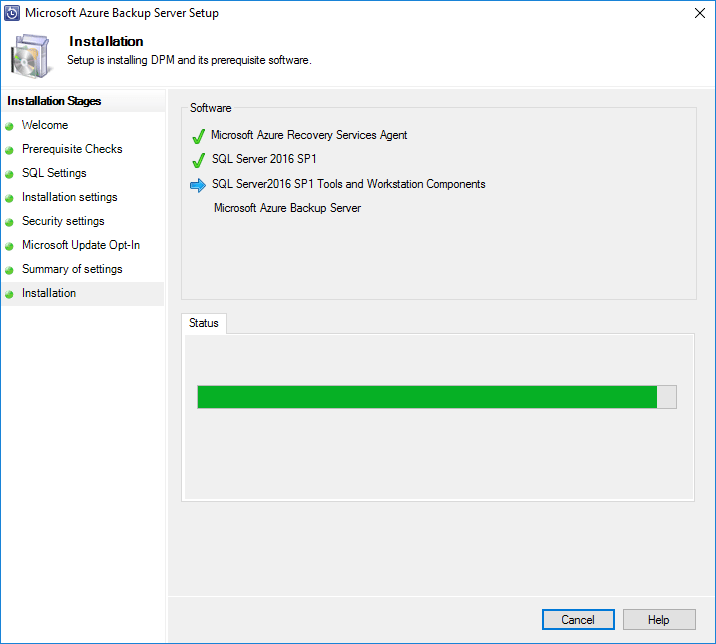The height and width of the screenshot is (644, 716).
Task: Click the bold 'Installation' page heading
Action: pos(106,42)
